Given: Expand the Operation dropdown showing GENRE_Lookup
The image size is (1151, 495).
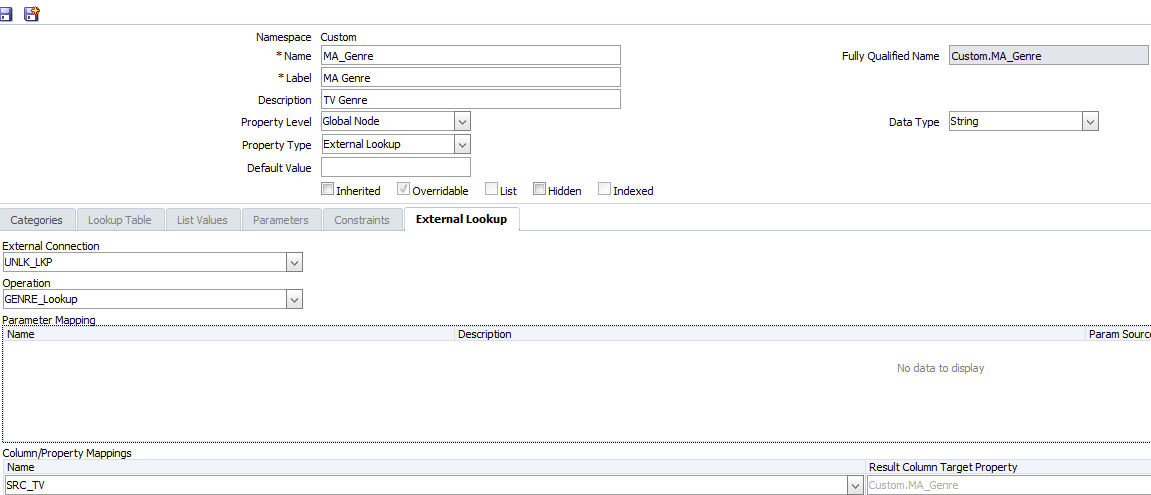Looking at the screenshot, I should tap(294, 299).
